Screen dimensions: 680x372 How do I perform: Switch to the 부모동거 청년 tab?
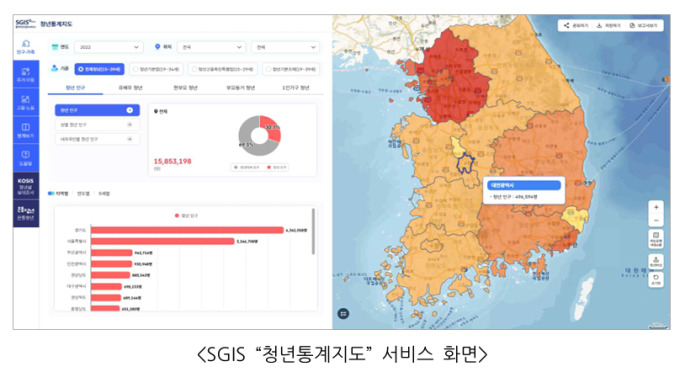[x=240, y=88]
